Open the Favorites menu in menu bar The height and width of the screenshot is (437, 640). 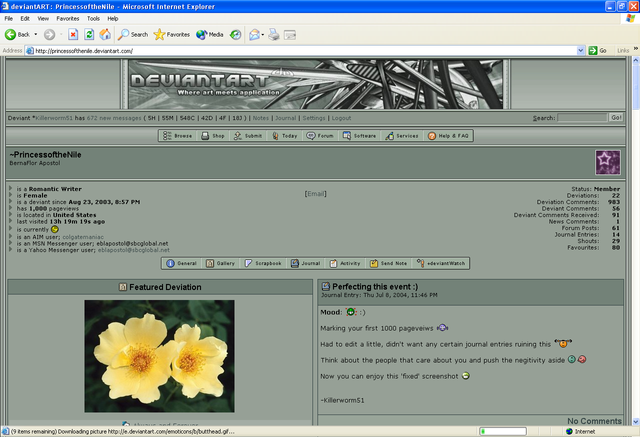[x=67, y=18]
